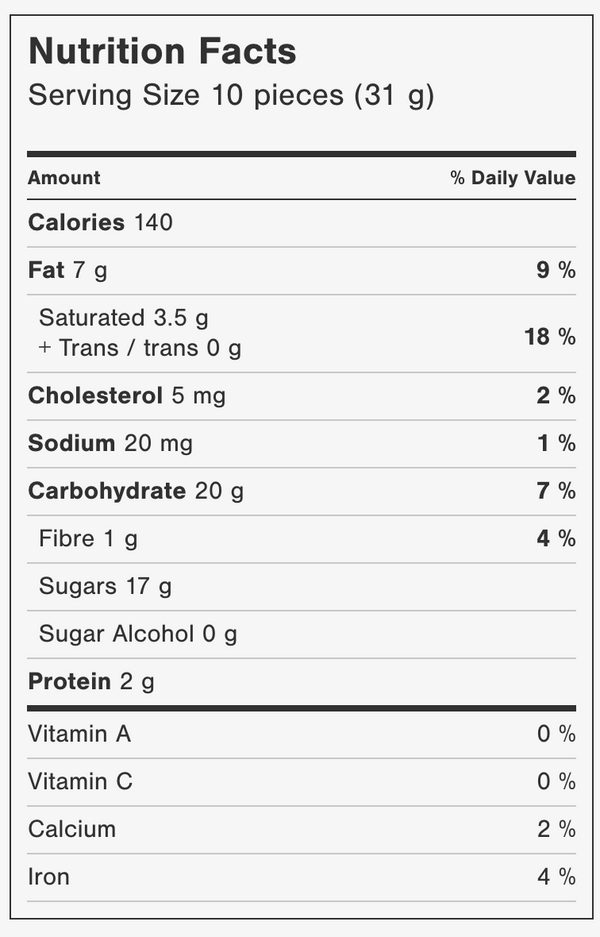Select the Protein 2 g row

coord(302,682)
